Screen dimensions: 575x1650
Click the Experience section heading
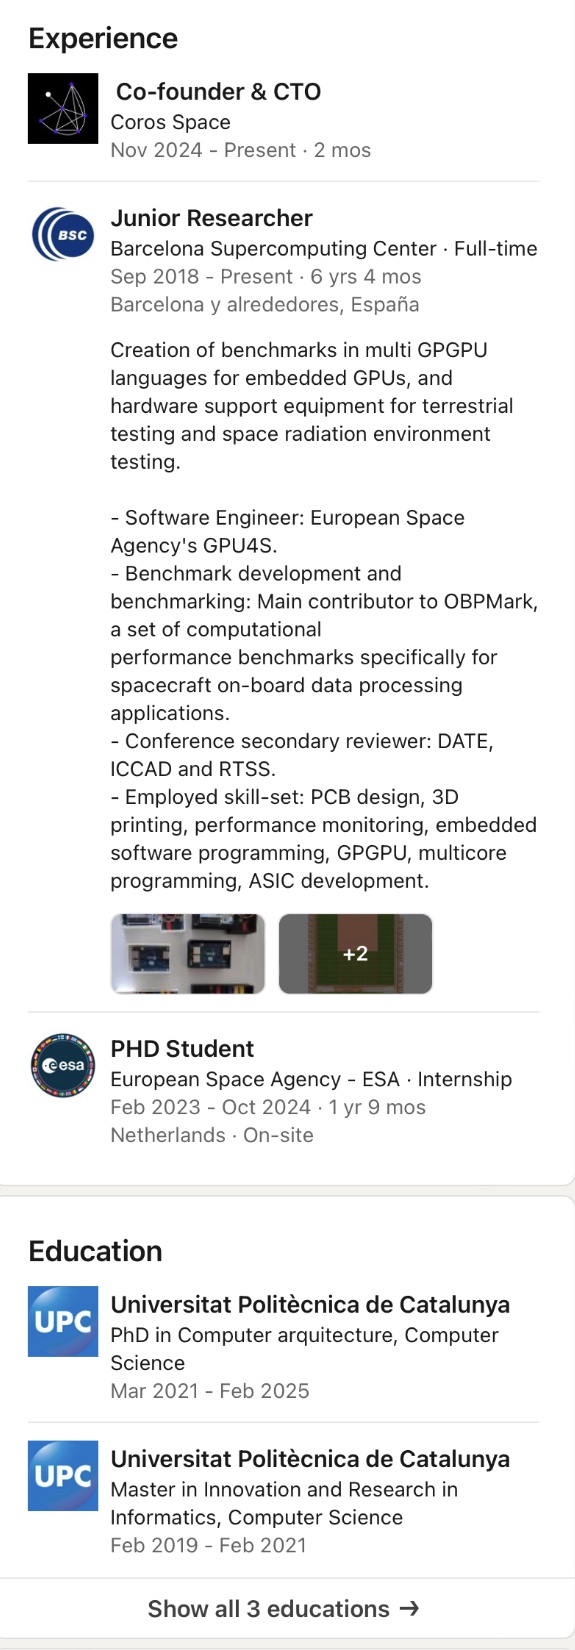pos(103,38)
